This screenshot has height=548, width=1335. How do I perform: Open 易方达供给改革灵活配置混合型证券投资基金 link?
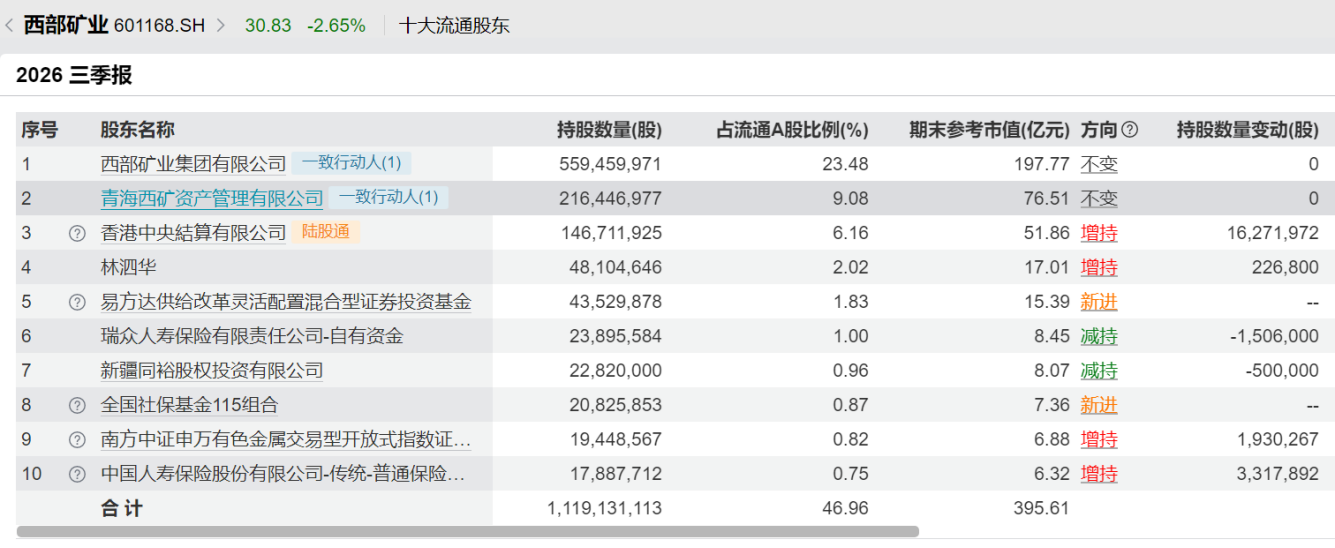(286, 302)
